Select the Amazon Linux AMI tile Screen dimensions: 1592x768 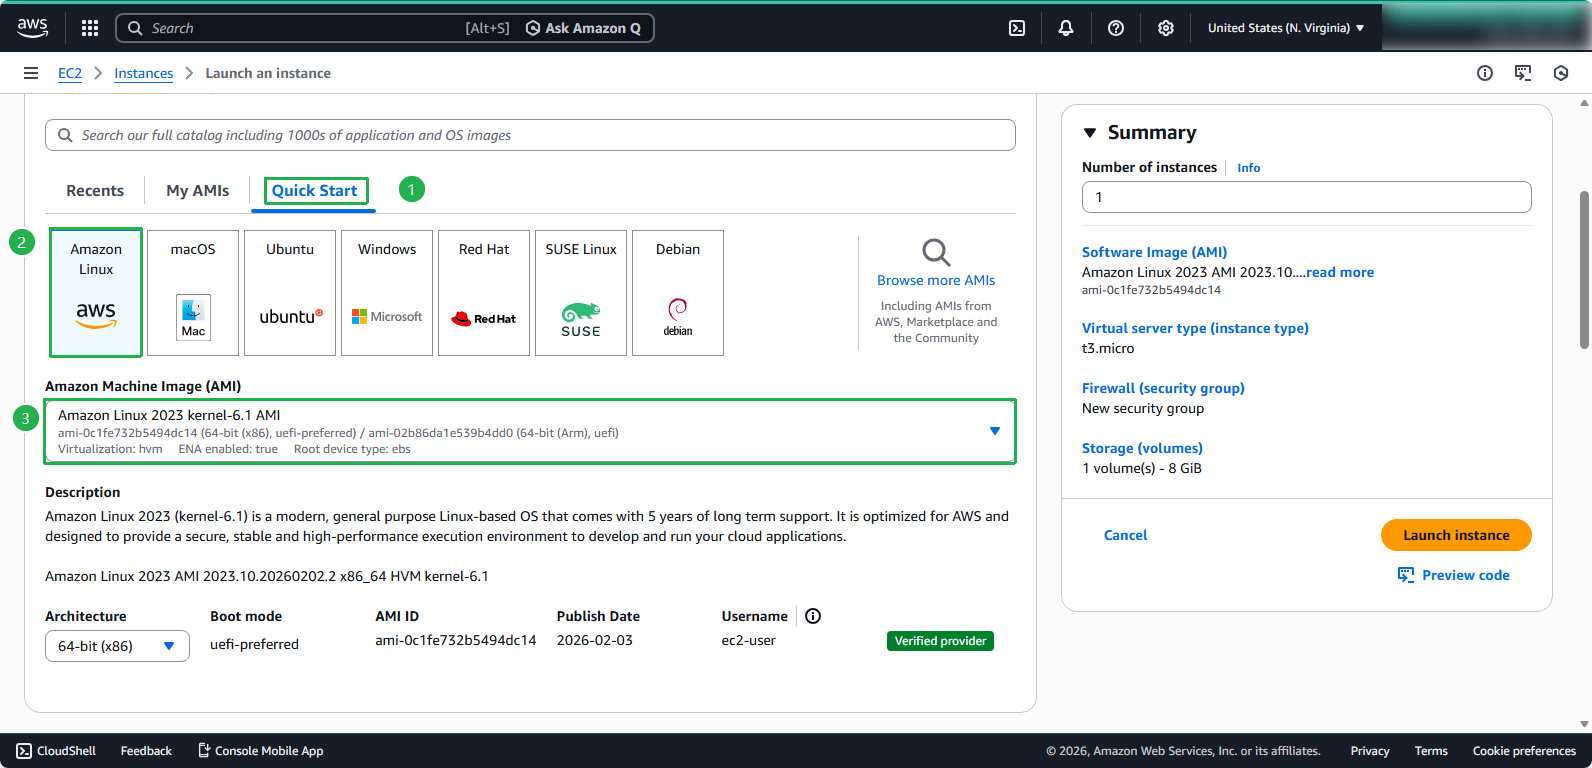[96, 292]
